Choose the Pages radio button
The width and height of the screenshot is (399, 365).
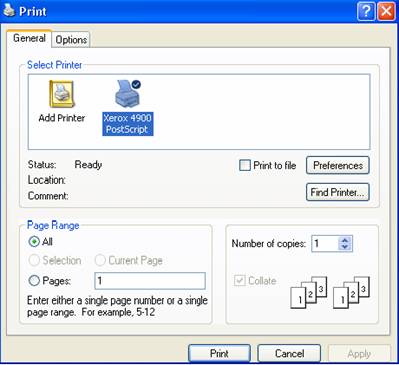tap(34, 281)
